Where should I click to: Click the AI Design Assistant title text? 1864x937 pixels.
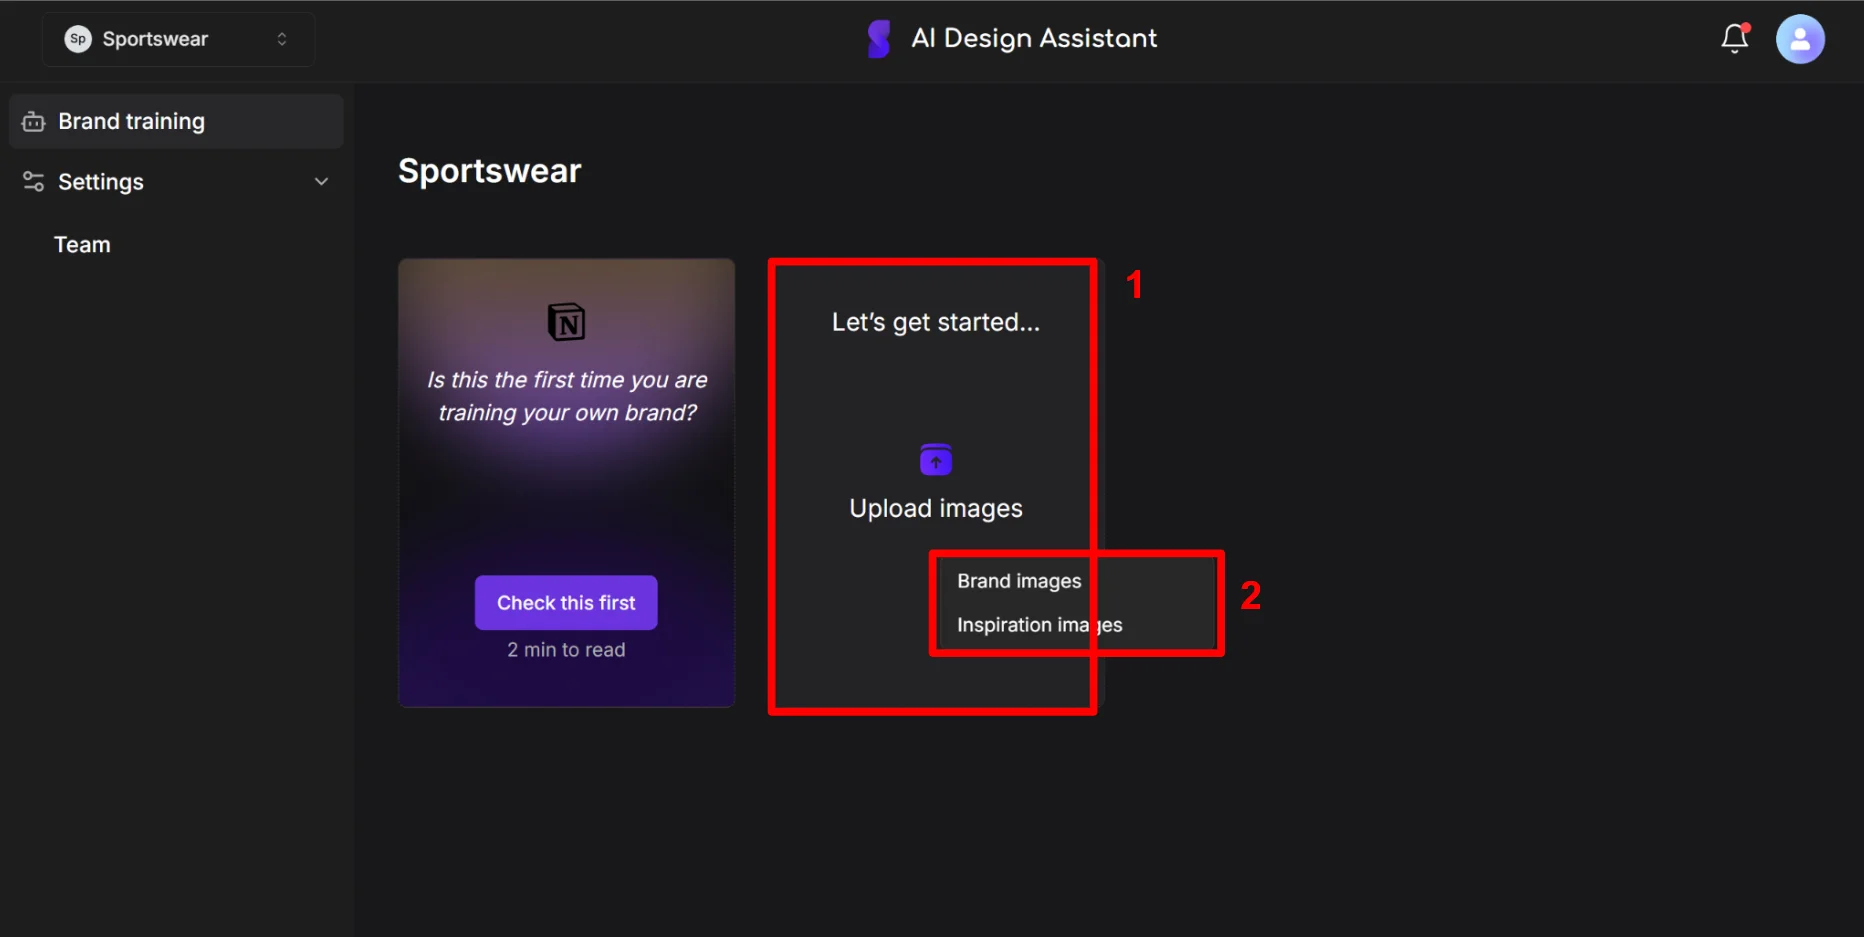[1033, 39]
